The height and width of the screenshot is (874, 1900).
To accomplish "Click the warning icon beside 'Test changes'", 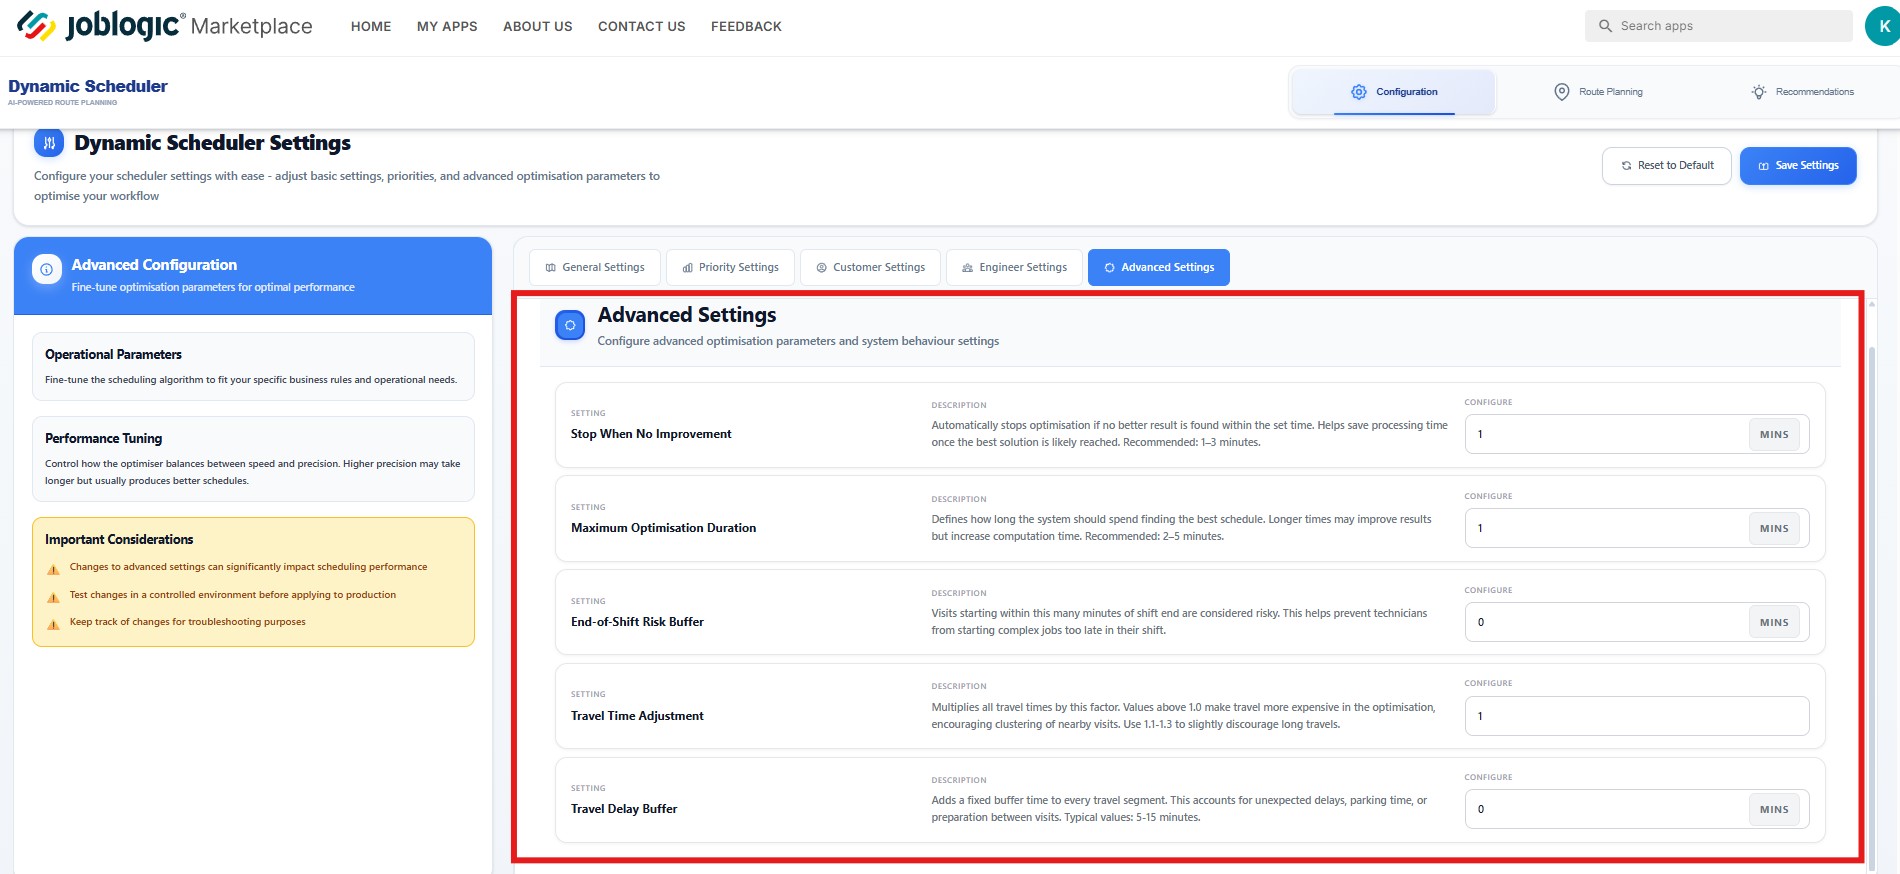I will pyautogui.click(x=54, y=597).
